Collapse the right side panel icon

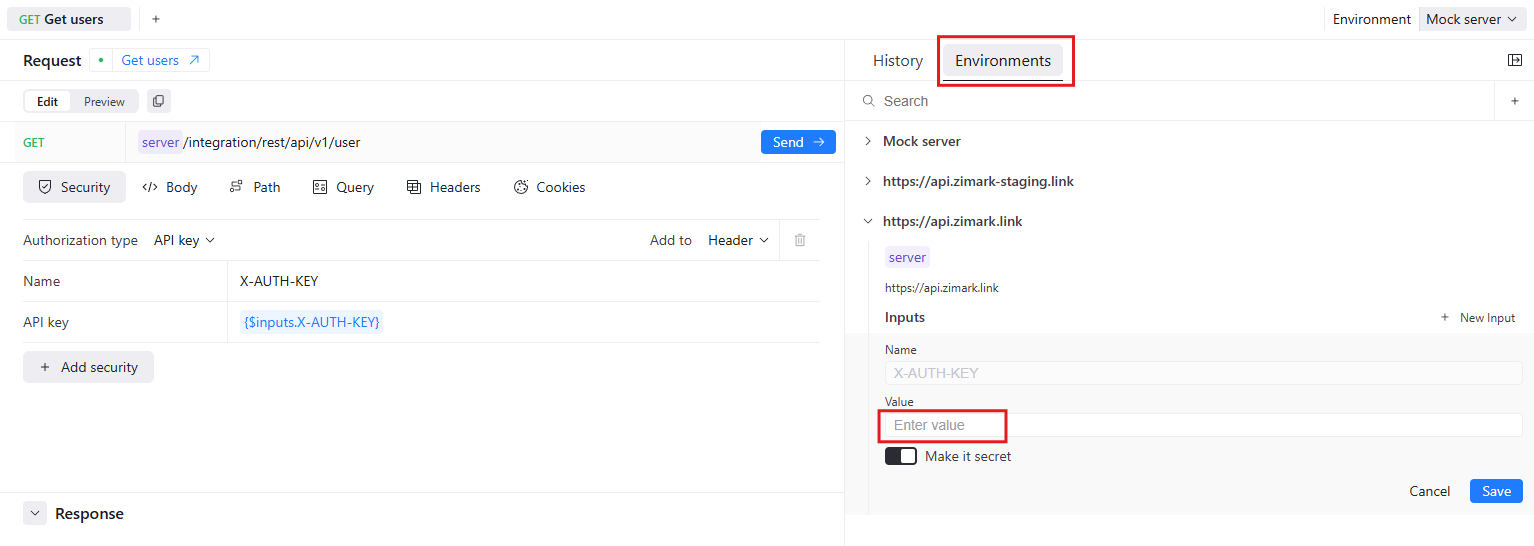click(x=1514, y=60)
